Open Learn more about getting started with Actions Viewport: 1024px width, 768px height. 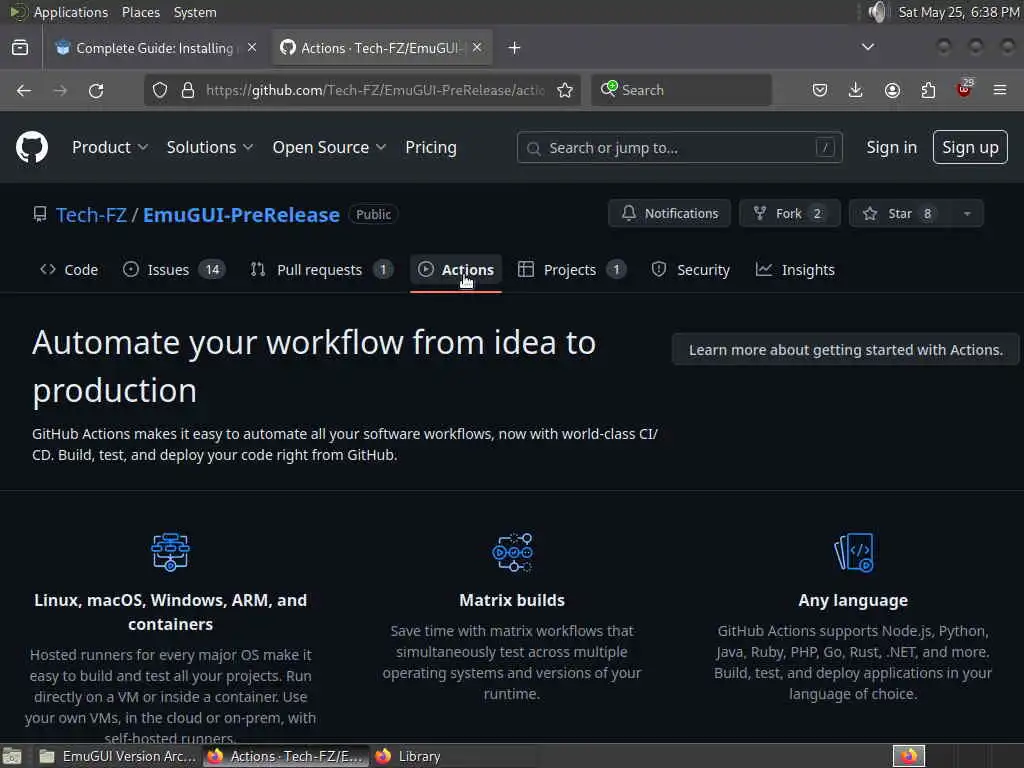[x=846, y=350]
